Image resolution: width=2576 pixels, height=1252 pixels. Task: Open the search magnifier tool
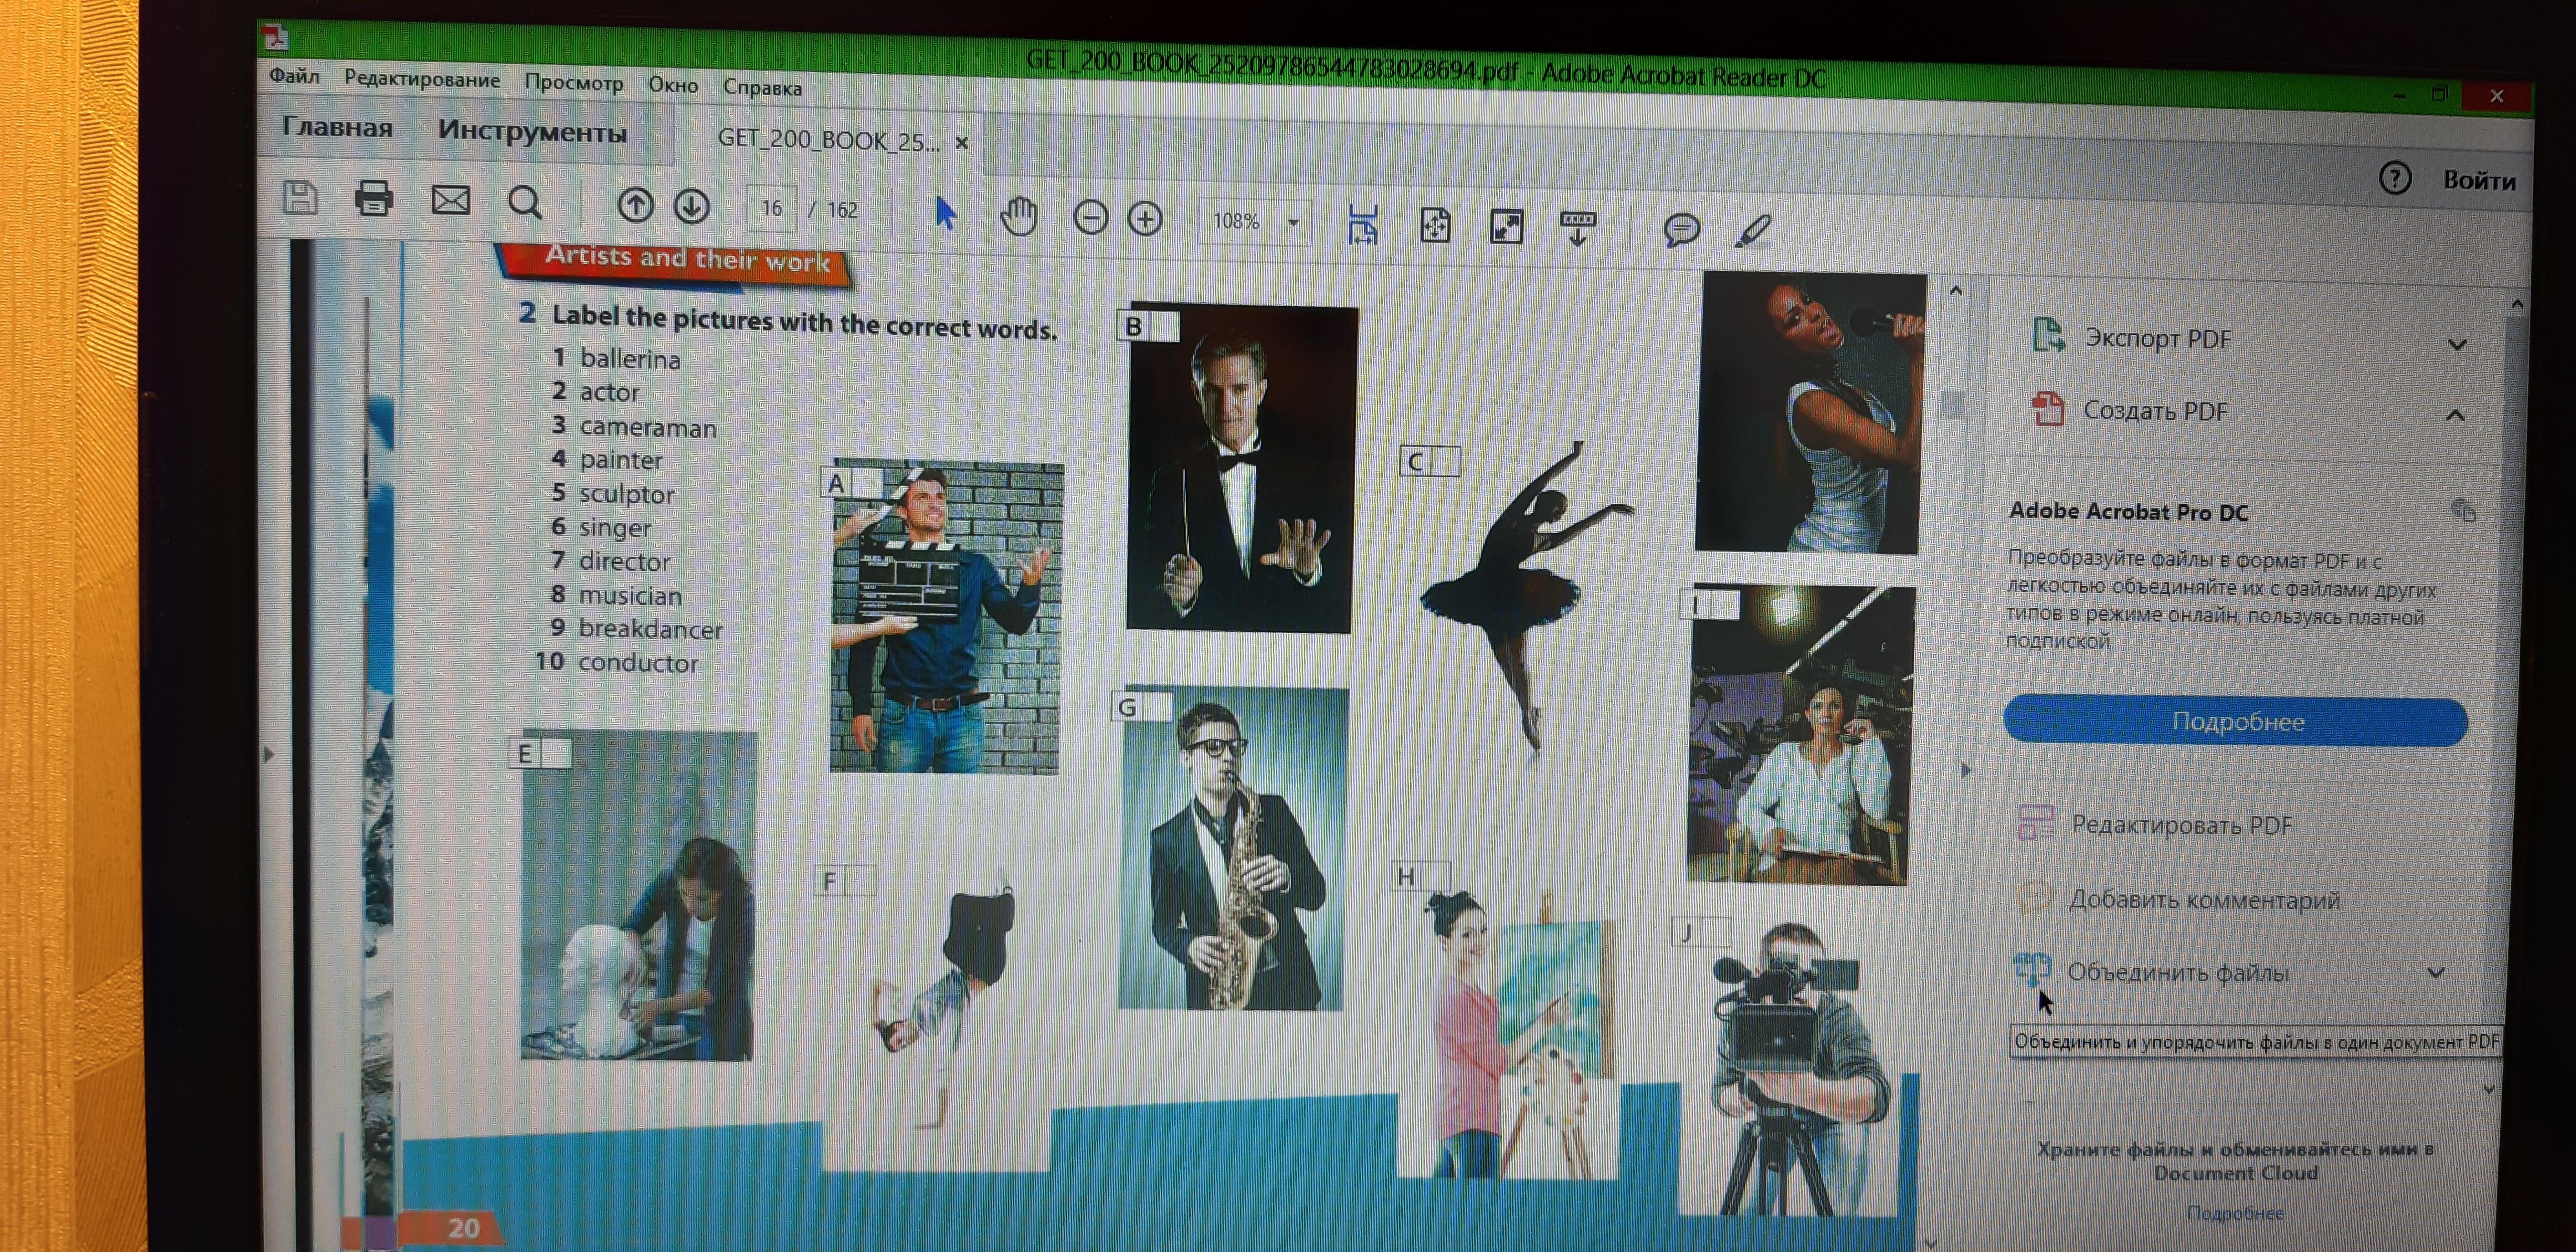click(x=525, y=203)
